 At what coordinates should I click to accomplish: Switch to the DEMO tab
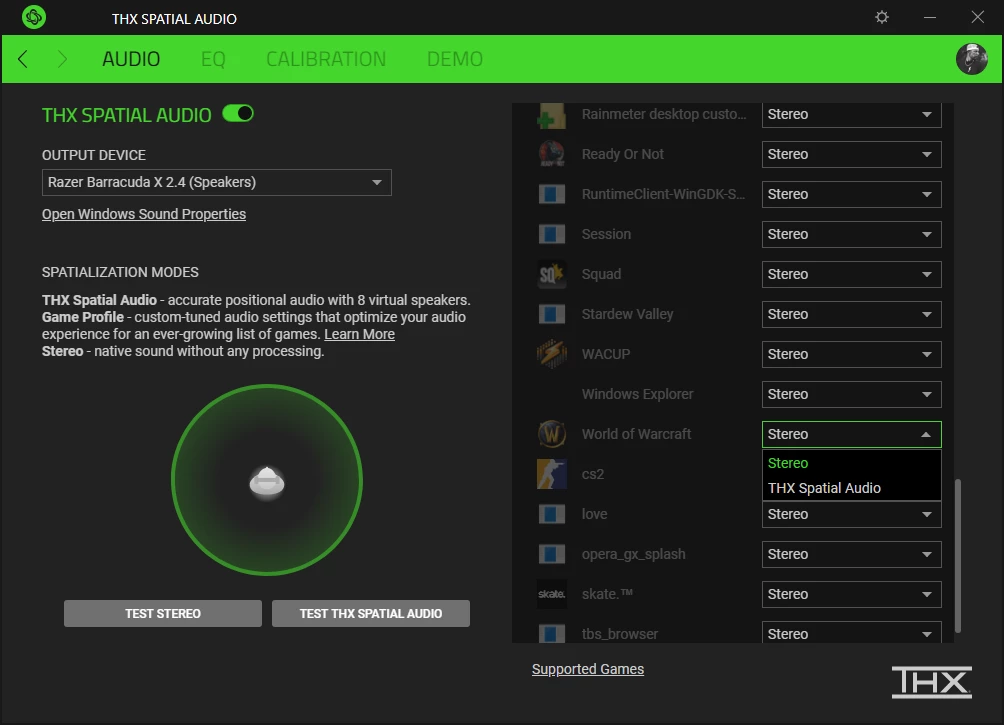(x=455, y=59)
